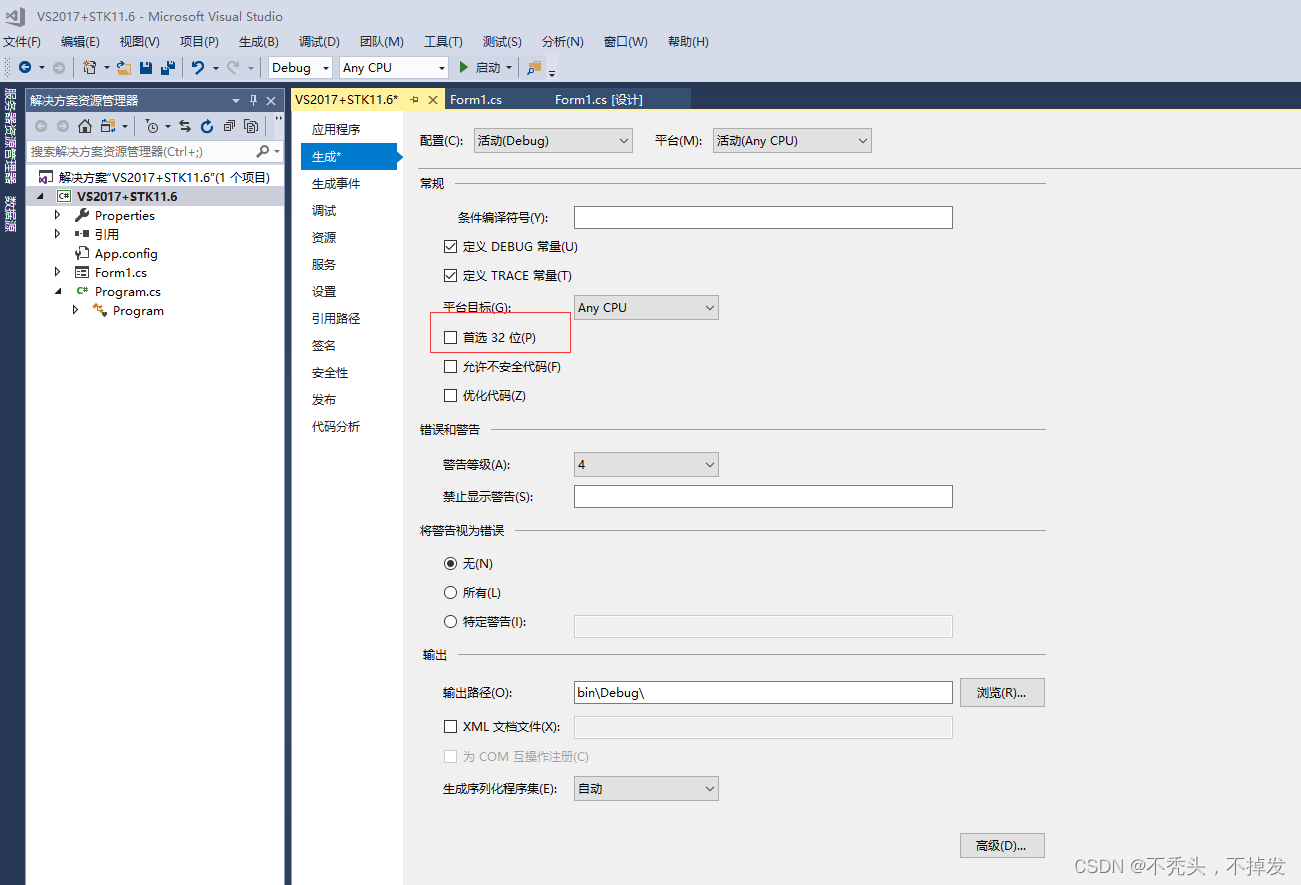Select the 所有(L) radio button
Image resolution: width=1301 pixels, height=885 pixels.
click(x=450, y=592)
